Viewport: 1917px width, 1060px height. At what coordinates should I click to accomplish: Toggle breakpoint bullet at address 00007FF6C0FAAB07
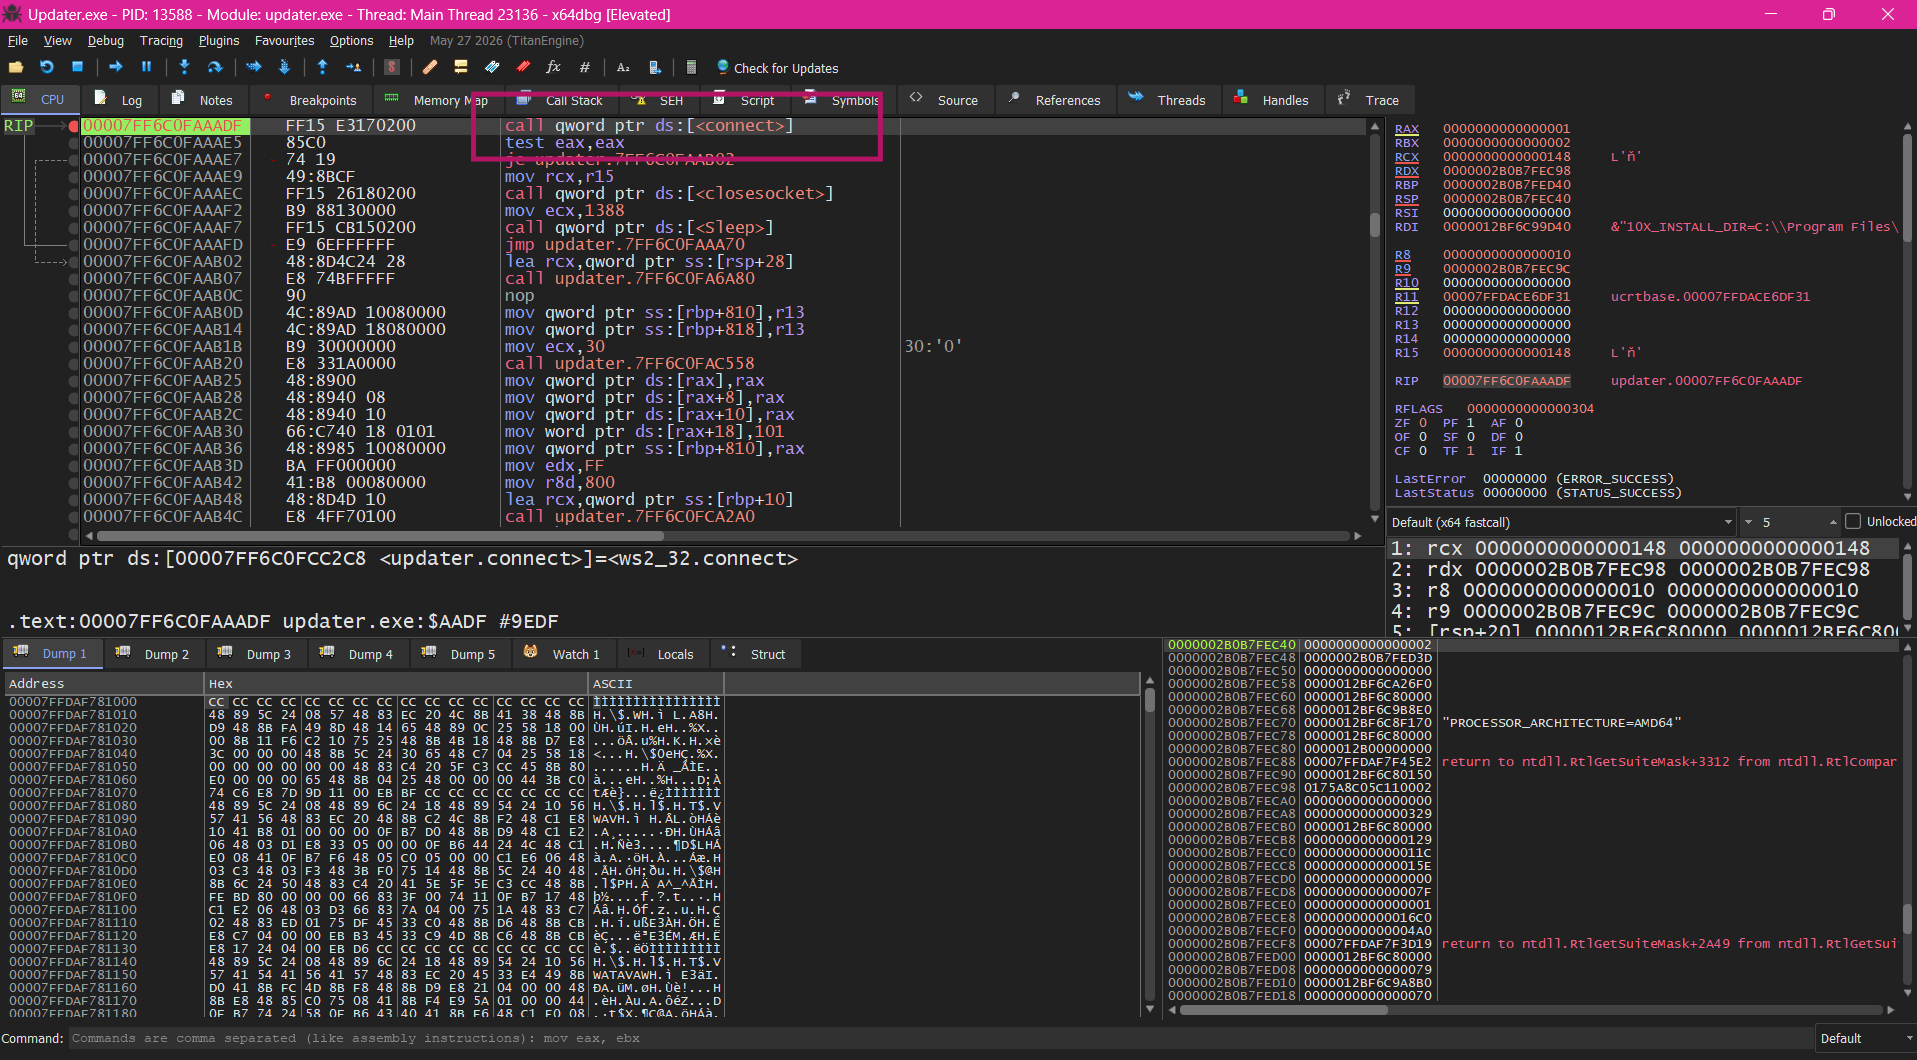pos(74,278)
